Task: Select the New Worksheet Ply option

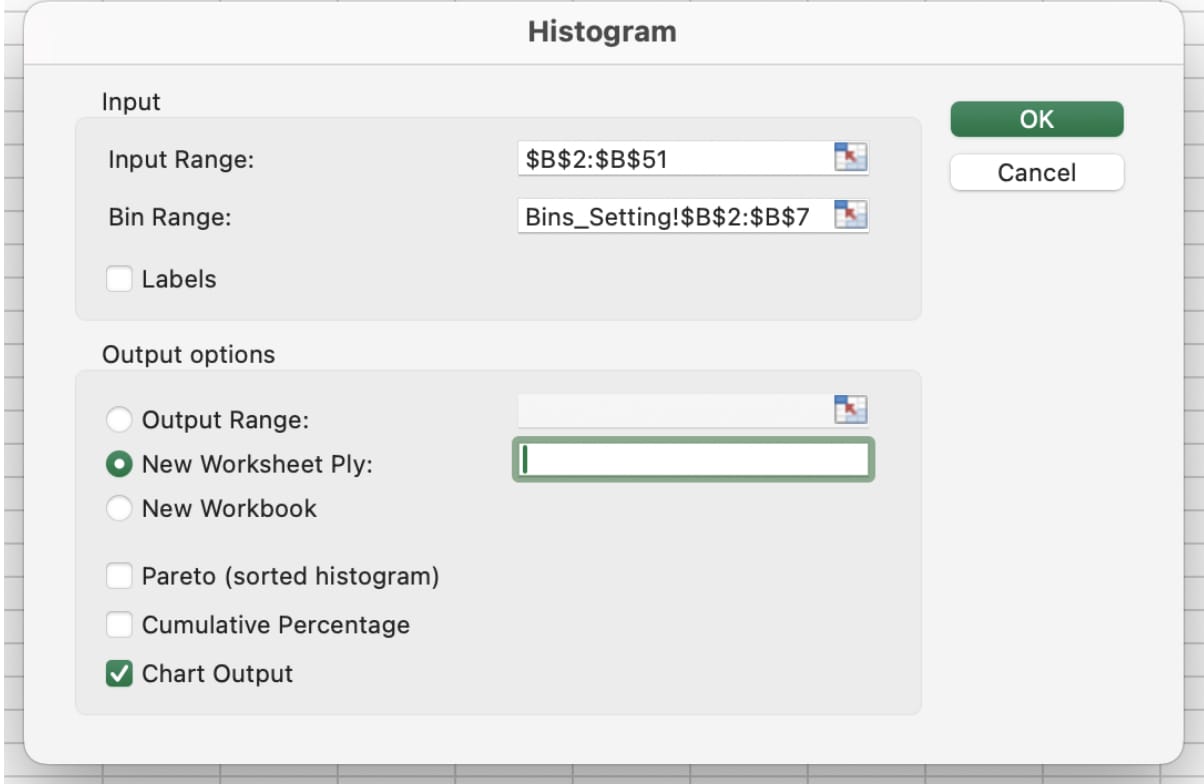Action: tap(119, 463)
